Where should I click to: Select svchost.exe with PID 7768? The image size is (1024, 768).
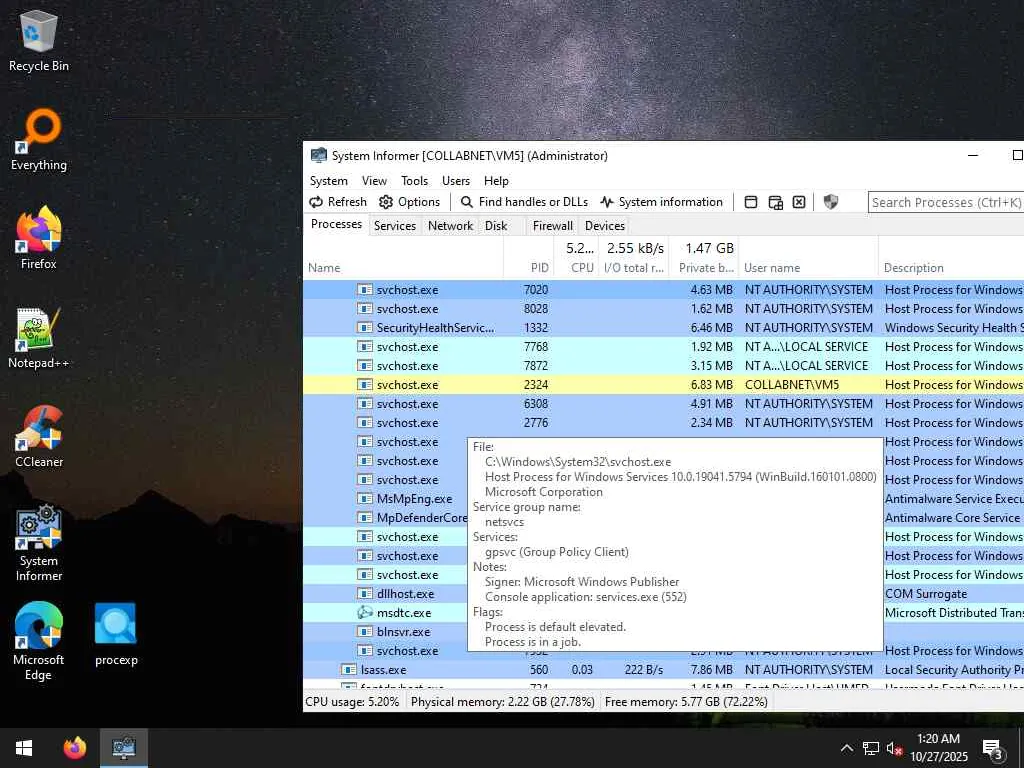click(664, 347)
